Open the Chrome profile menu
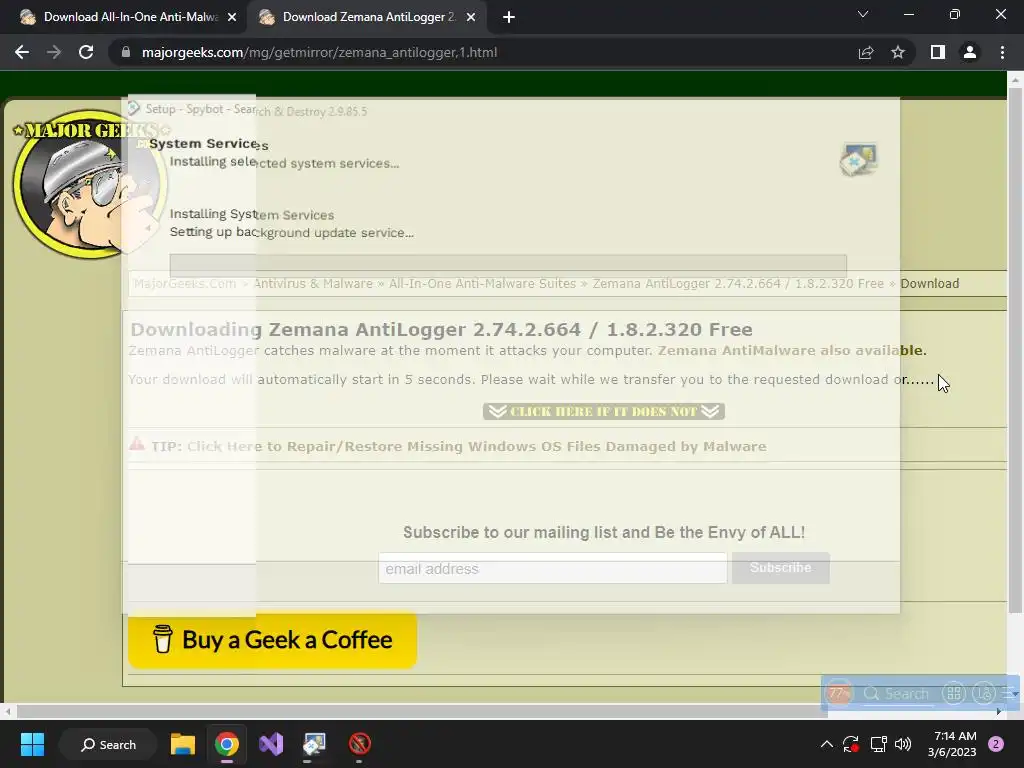Image resolution: width=1024 pixels, height=768 pixels. click(x=970, y=52)
